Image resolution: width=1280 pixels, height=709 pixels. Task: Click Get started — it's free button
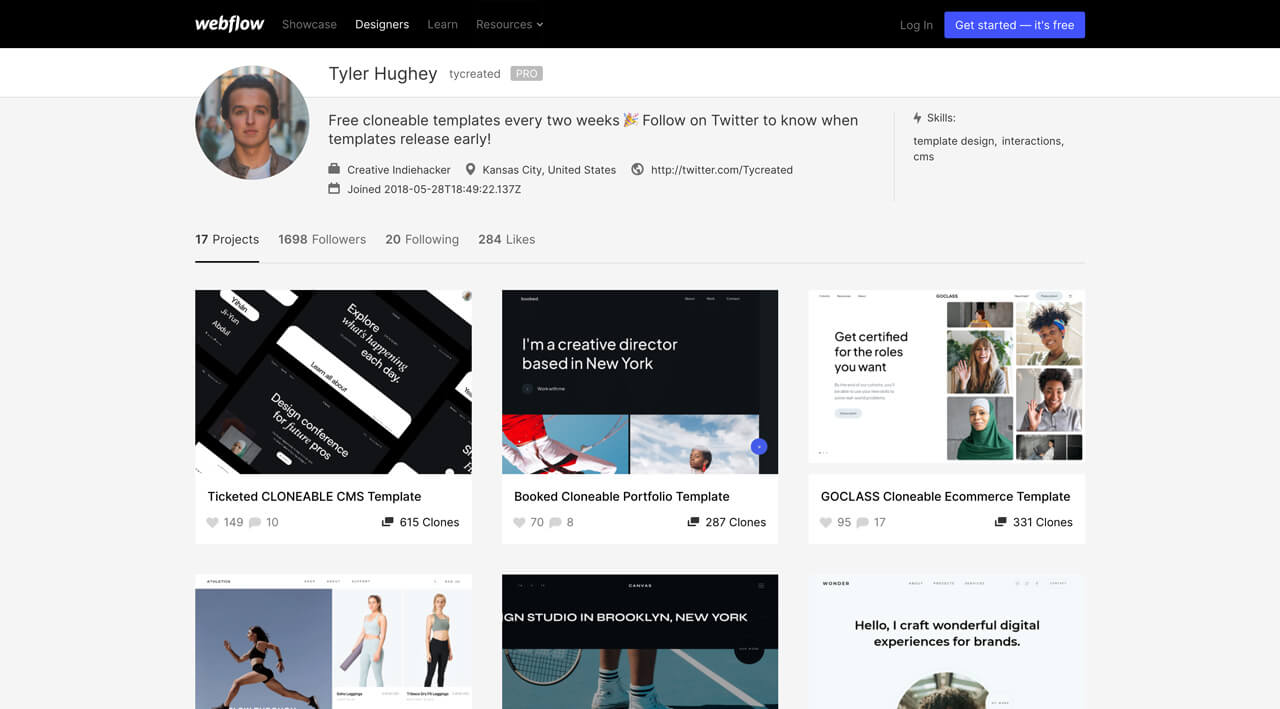pos(1014,25)
